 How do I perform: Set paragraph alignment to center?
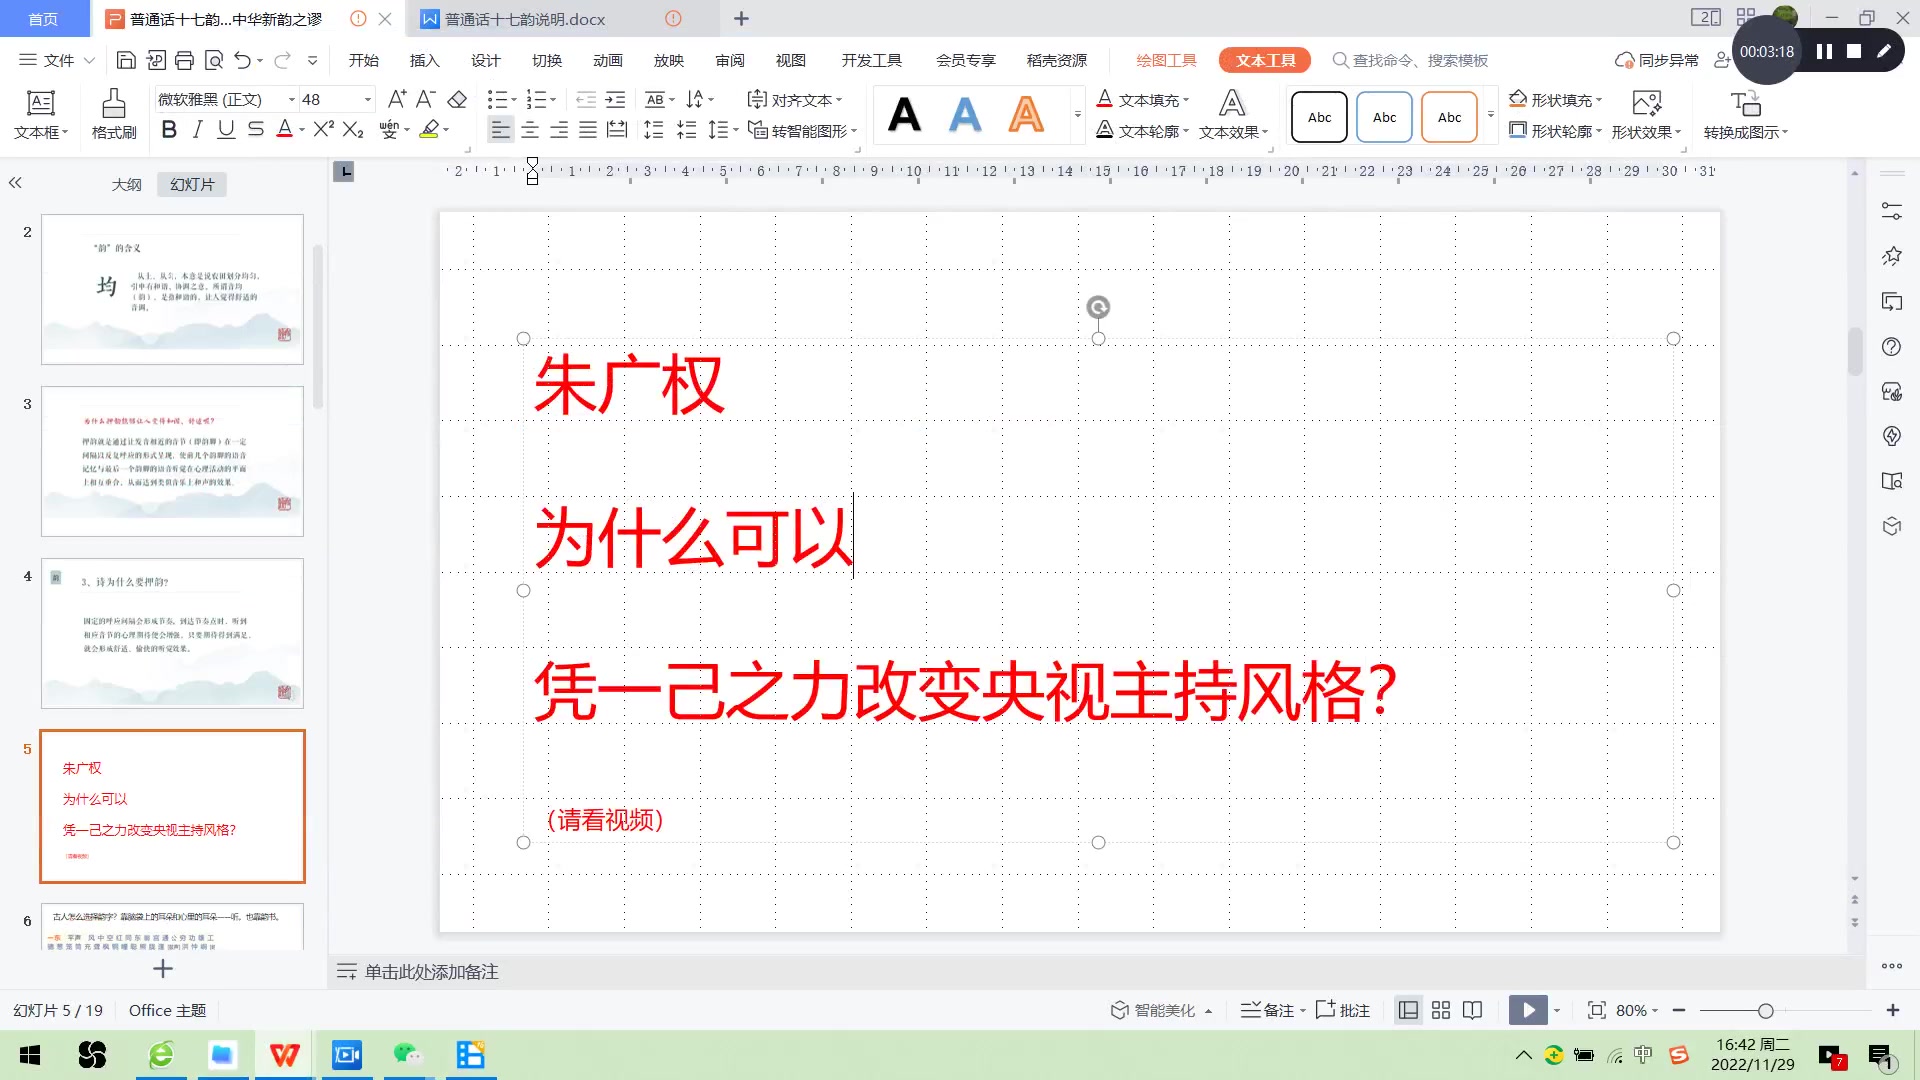tap(530, 130)
